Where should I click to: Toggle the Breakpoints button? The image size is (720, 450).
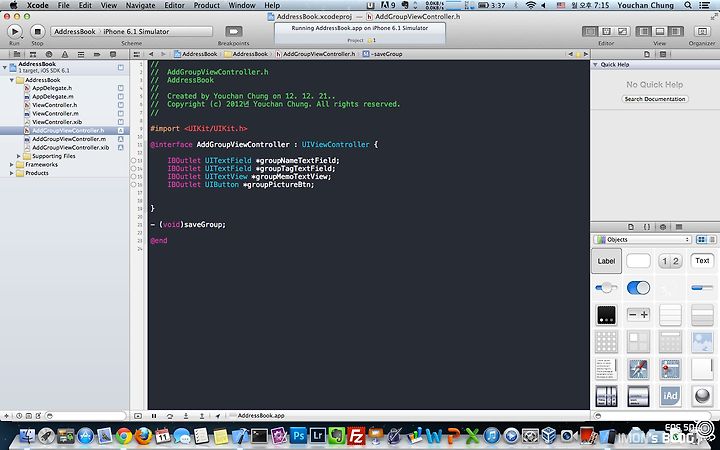coord(234,31)
